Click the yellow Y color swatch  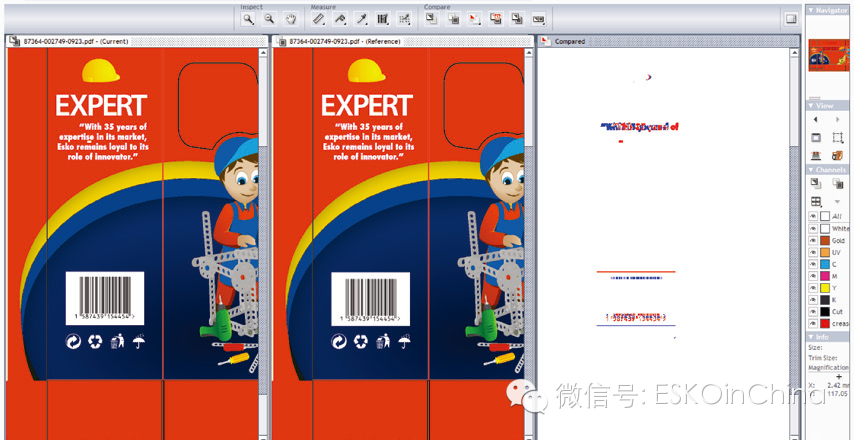(x=825, y=288)
